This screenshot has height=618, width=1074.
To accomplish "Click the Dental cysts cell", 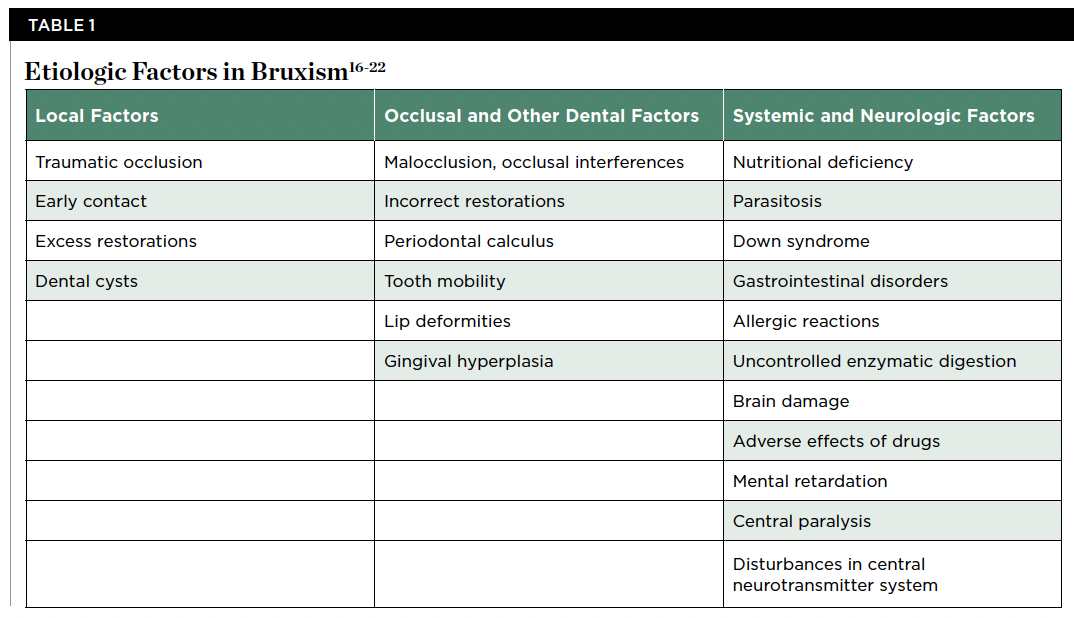I will tap(86, 281).
